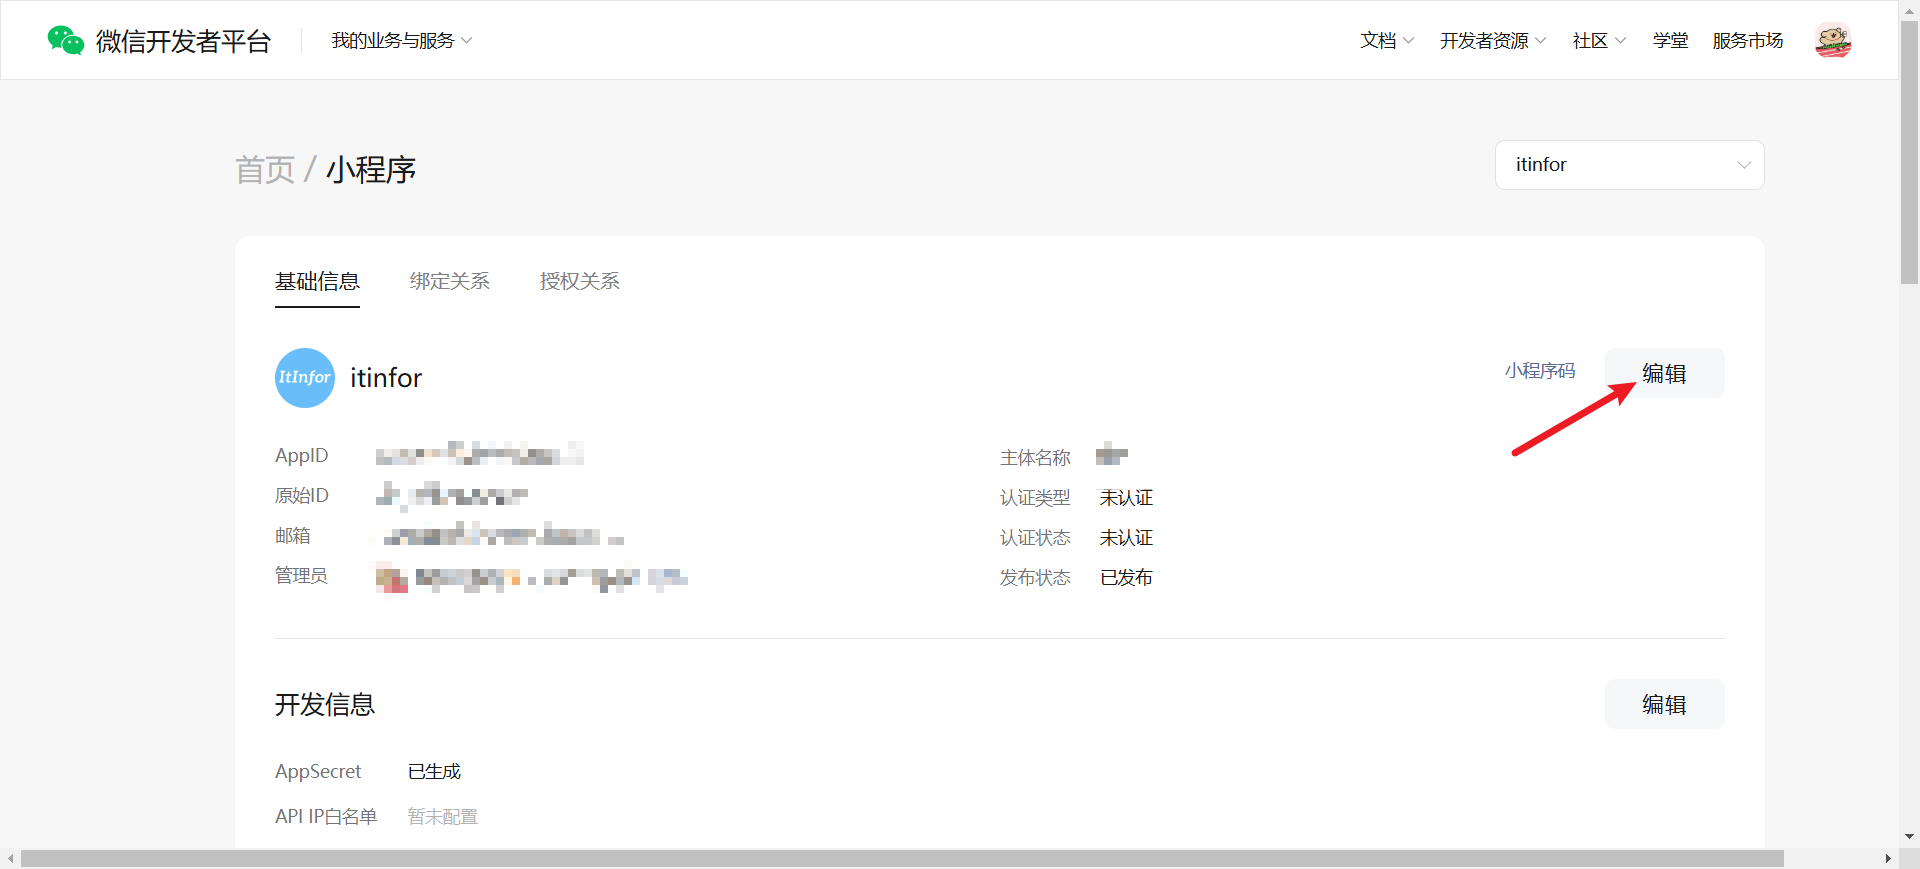Click the 未认证 value beside 认证状态

[x=1126, y=538]
